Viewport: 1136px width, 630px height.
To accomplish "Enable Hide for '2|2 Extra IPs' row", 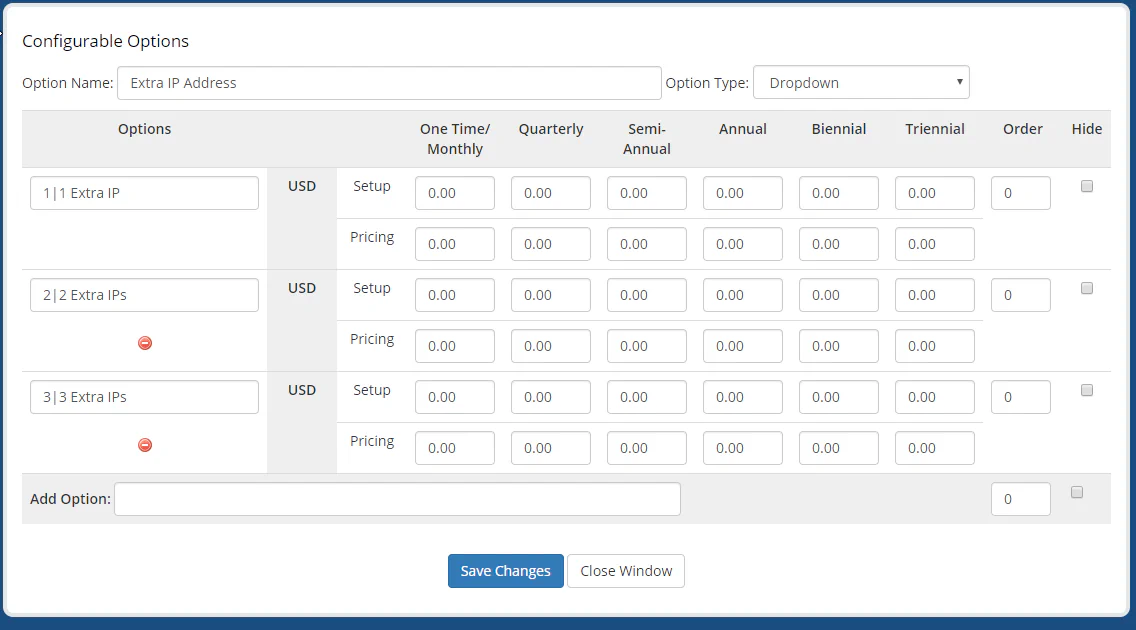I will tap(1087, 288).
